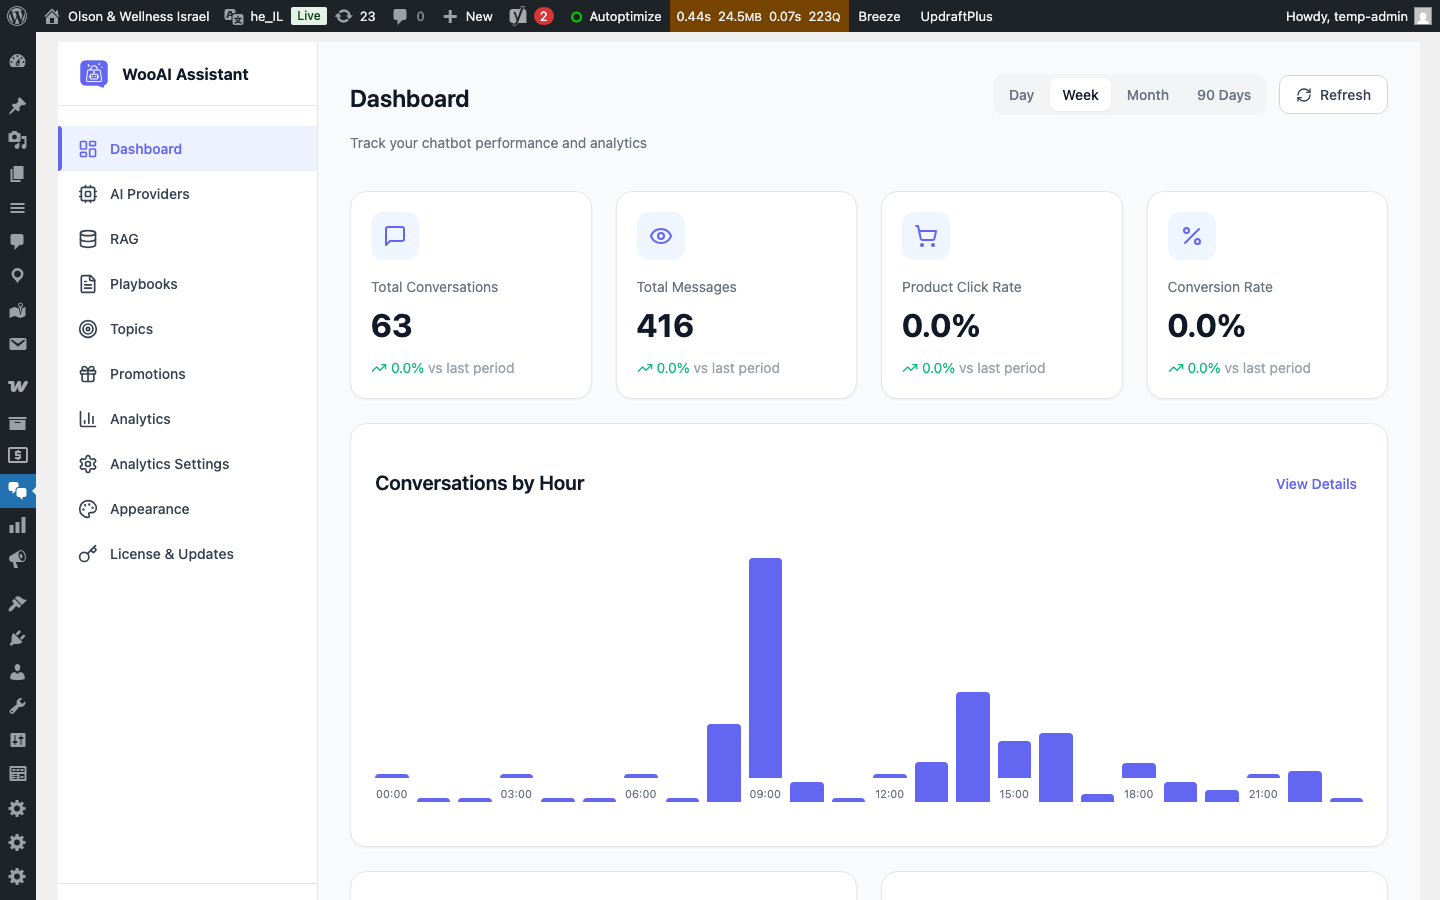The height and width of the screenshot is (900, 1440).
Task: Open the Playbooks menu item
Action: click(x=141, y=283)
